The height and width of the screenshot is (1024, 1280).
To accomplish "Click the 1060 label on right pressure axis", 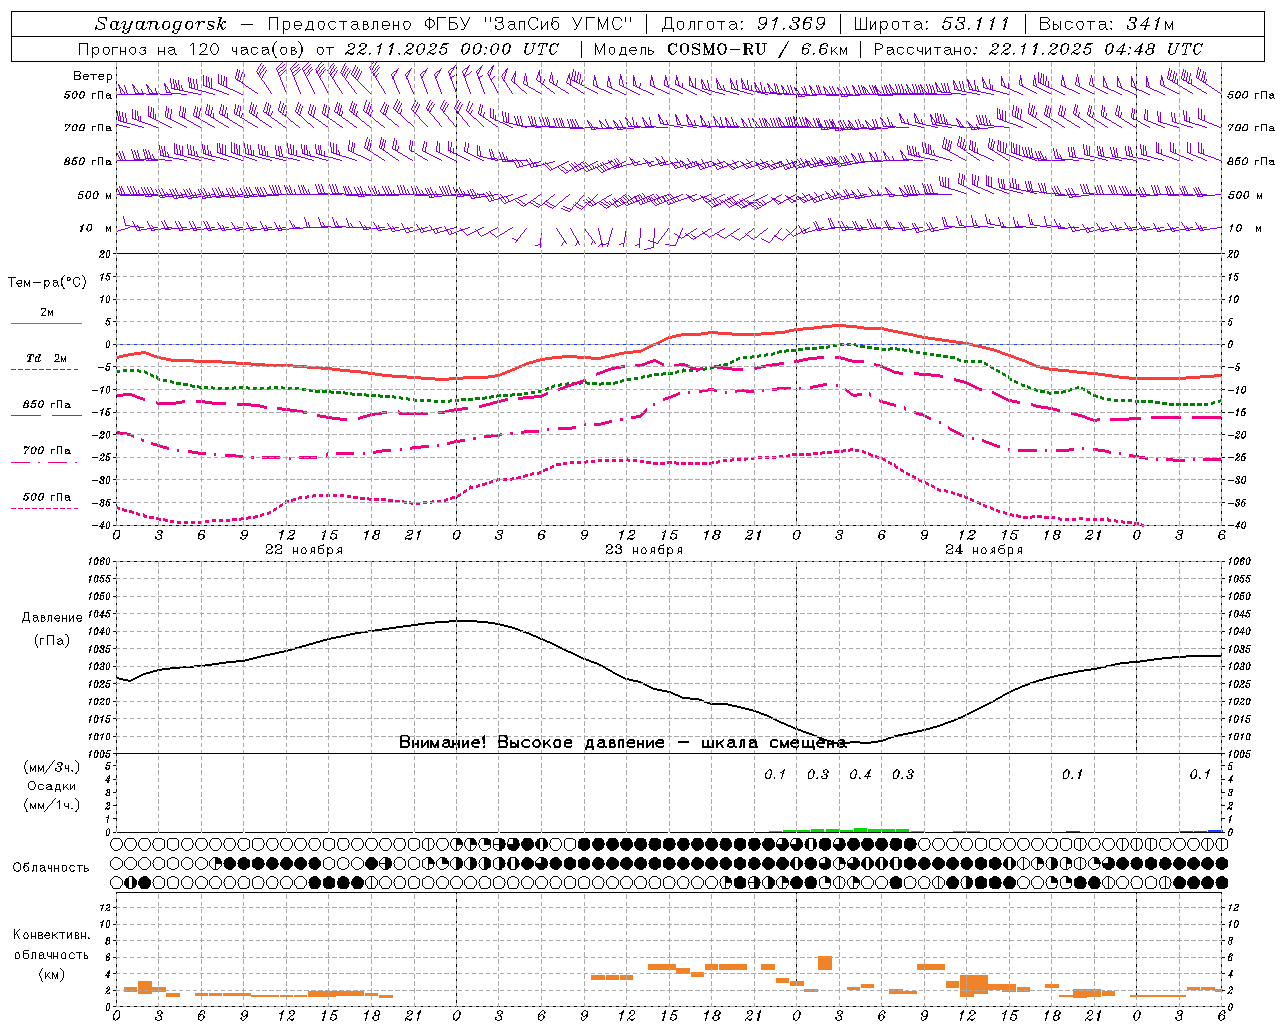I will (1239, 562).
